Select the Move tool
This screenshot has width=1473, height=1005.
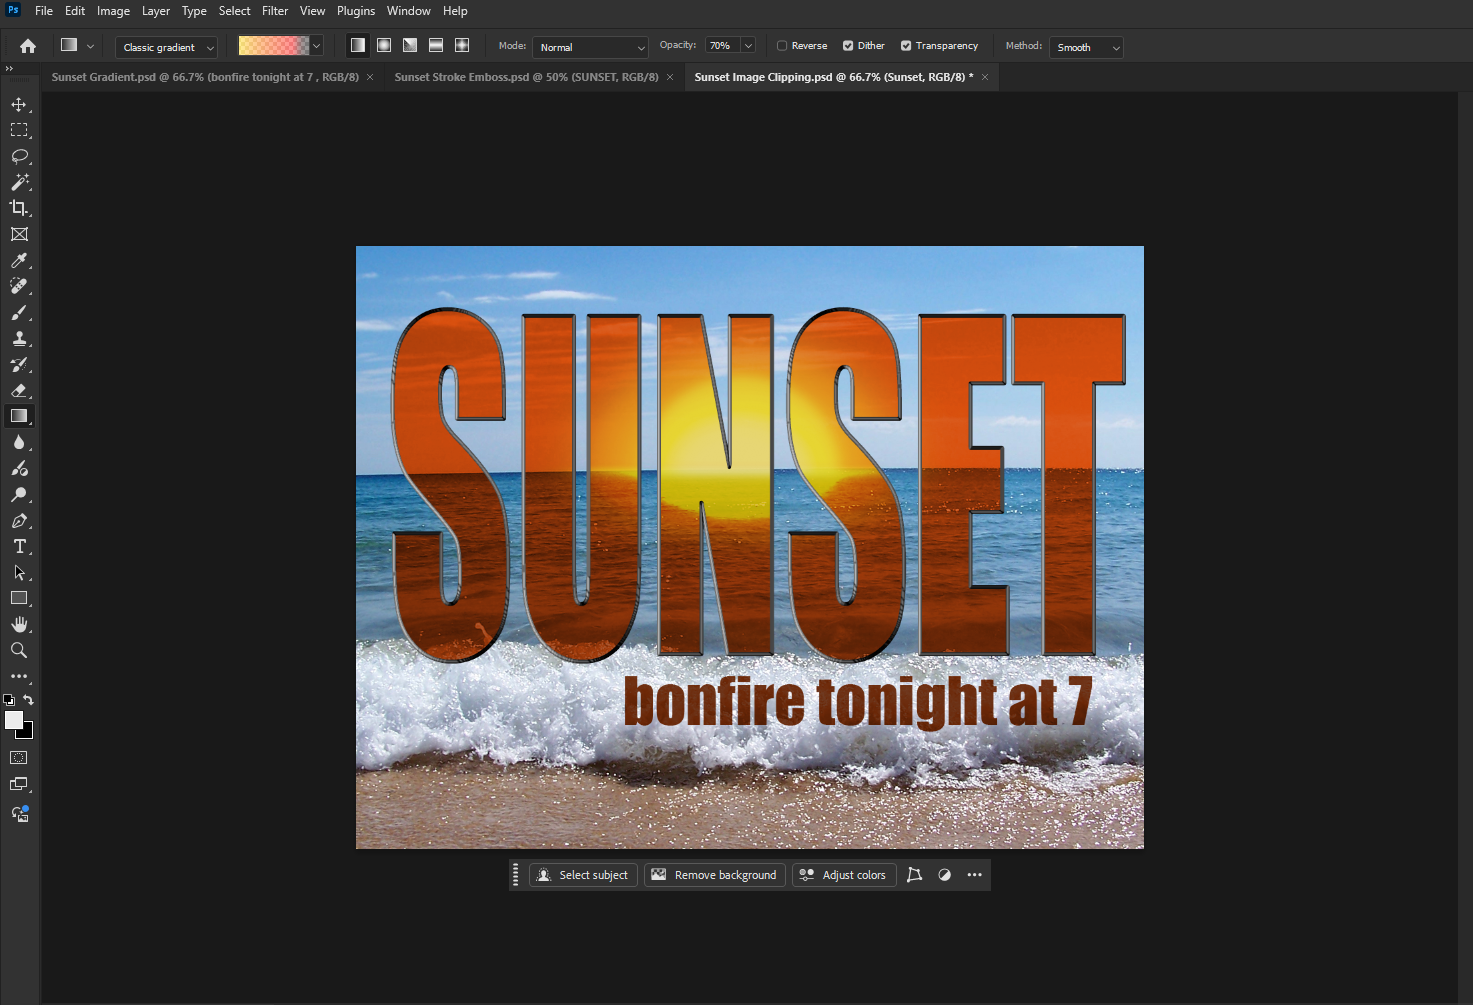click(x=19, y=103)
